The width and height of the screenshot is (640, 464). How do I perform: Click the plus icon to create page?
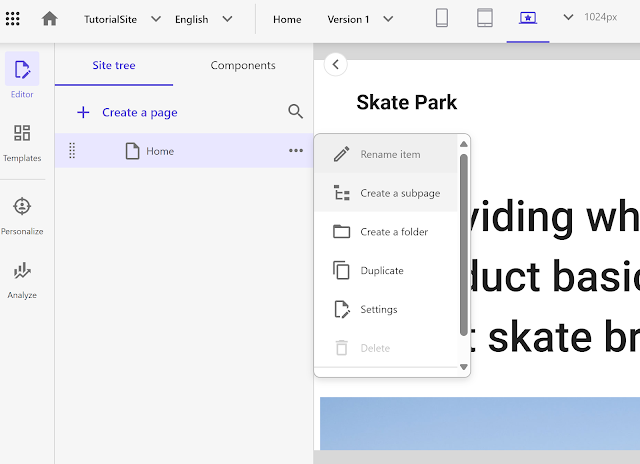pos(83,112)
